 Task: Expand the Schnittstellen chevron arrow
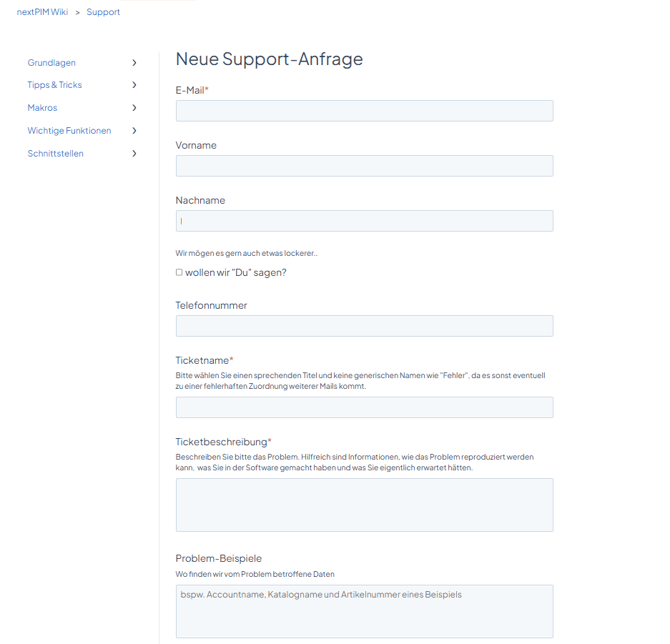click(134, 154)
